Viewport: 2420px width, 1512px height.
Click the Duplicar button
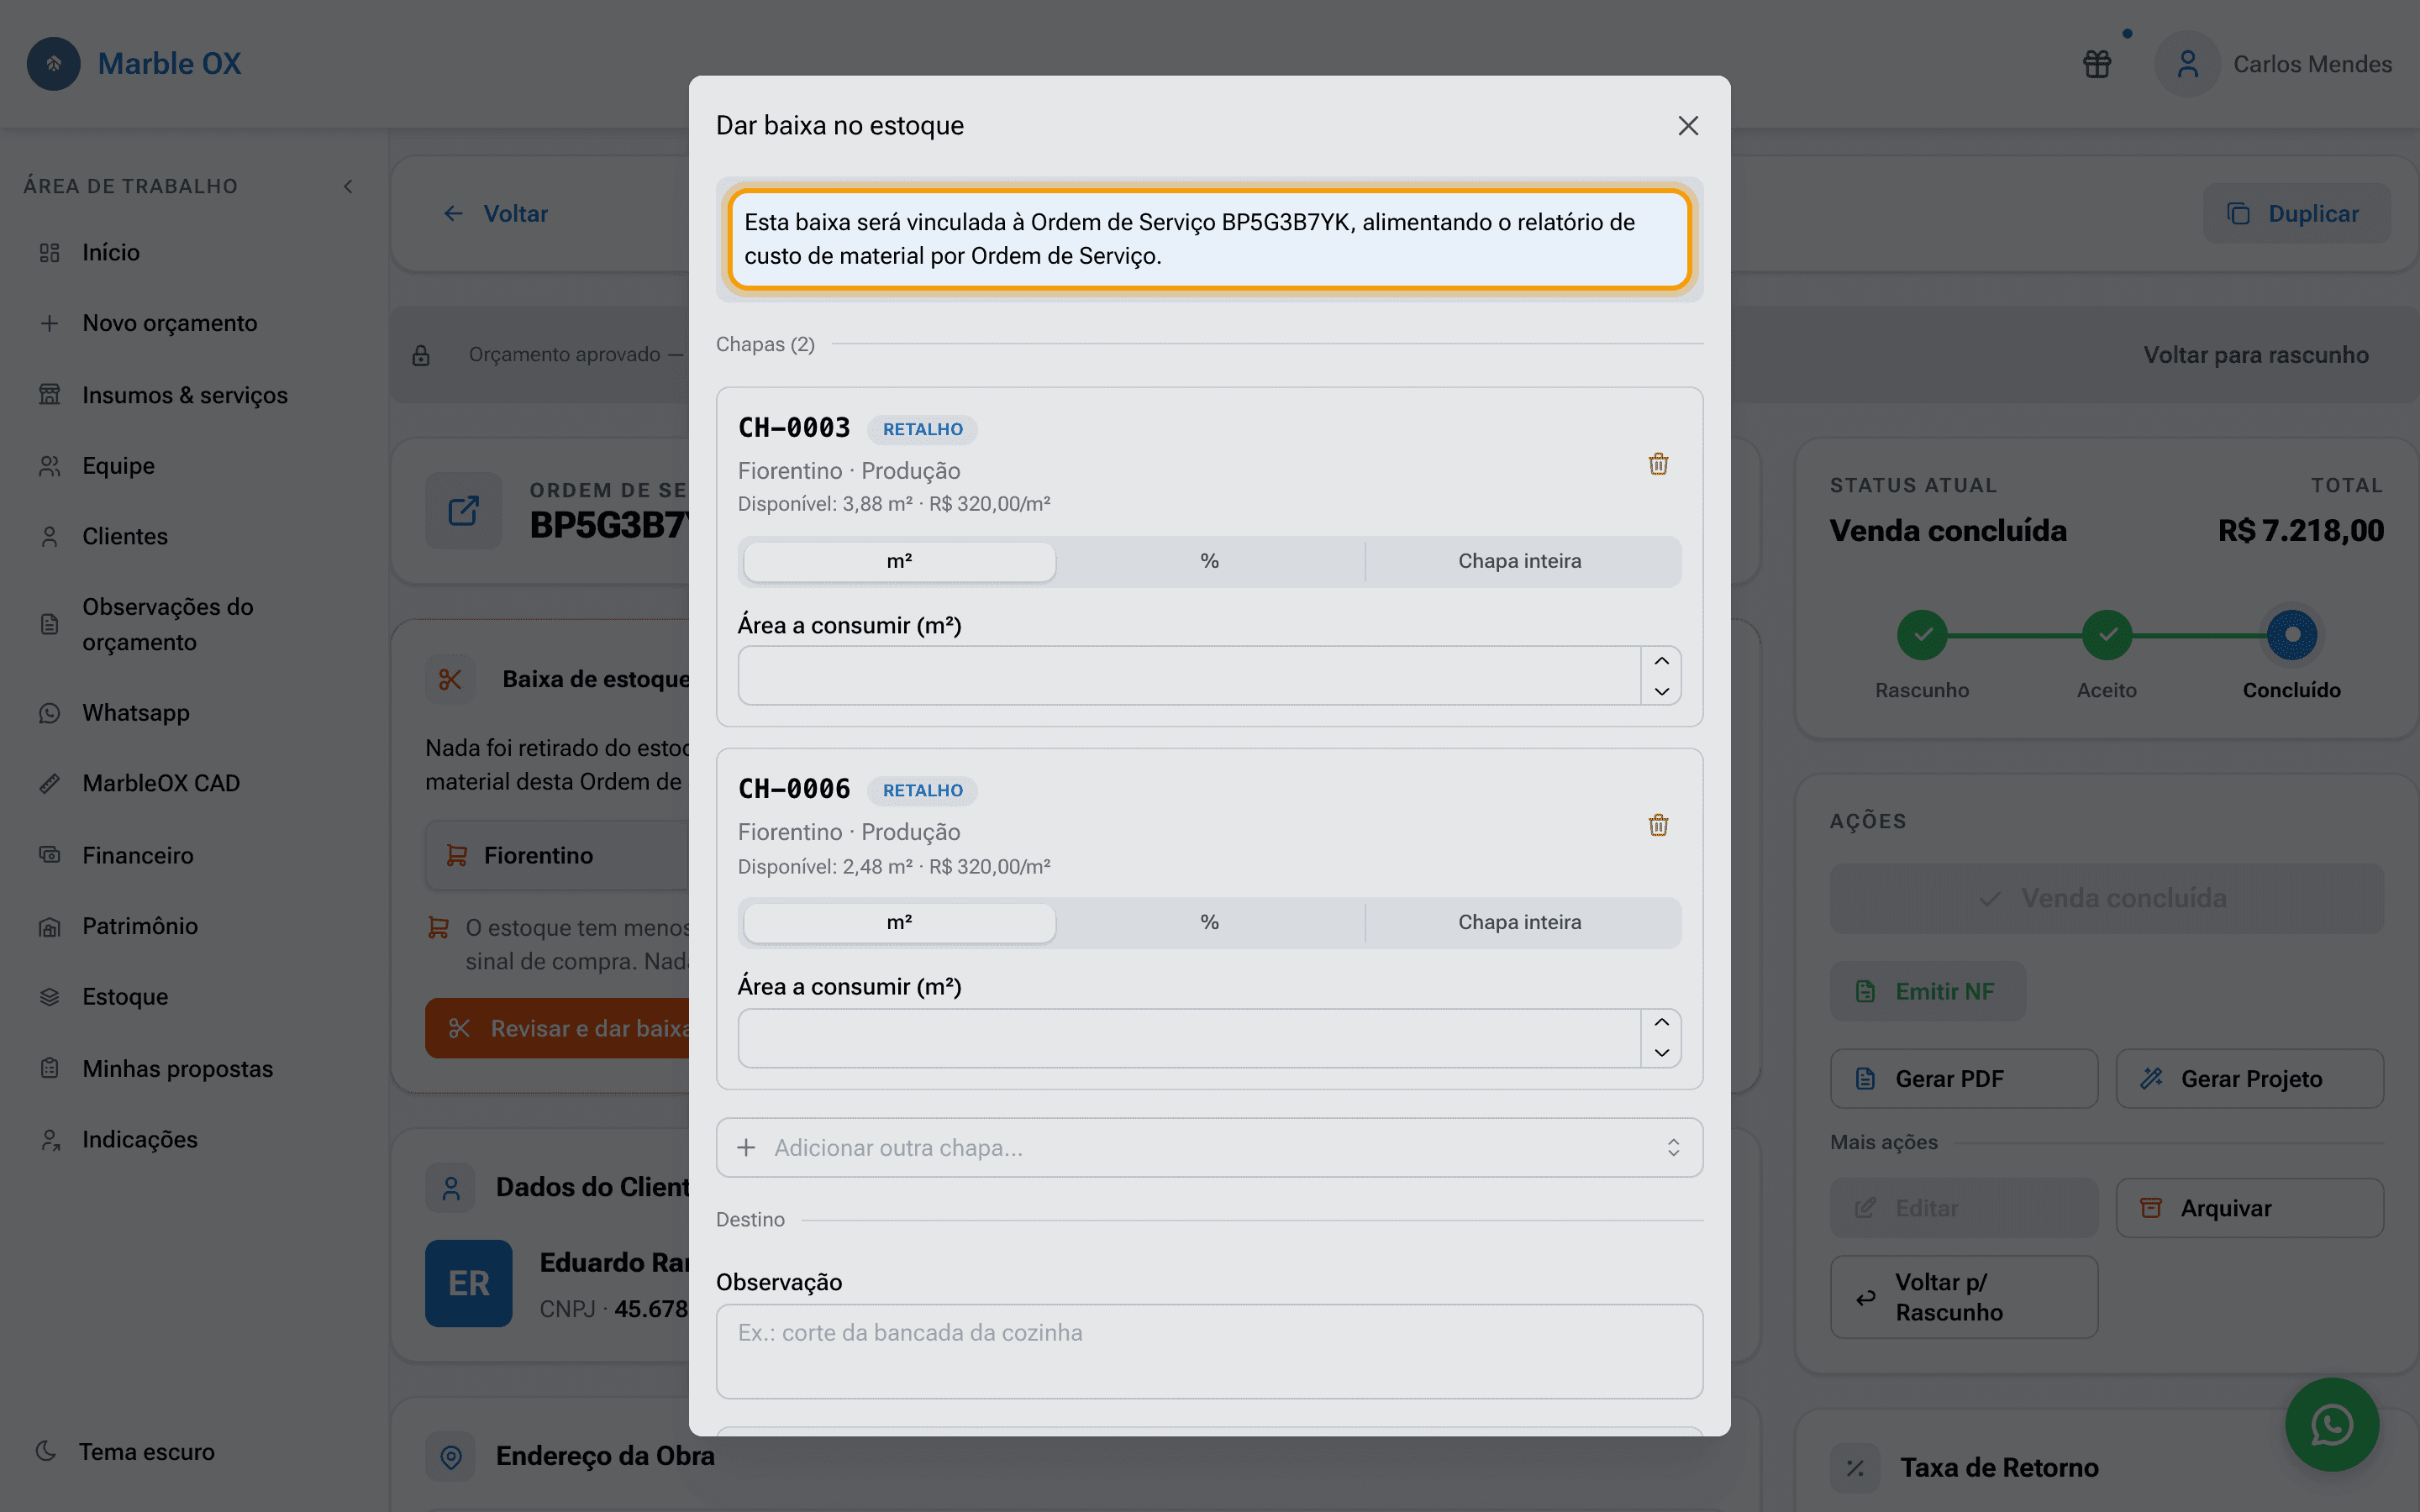(2296, 214)
